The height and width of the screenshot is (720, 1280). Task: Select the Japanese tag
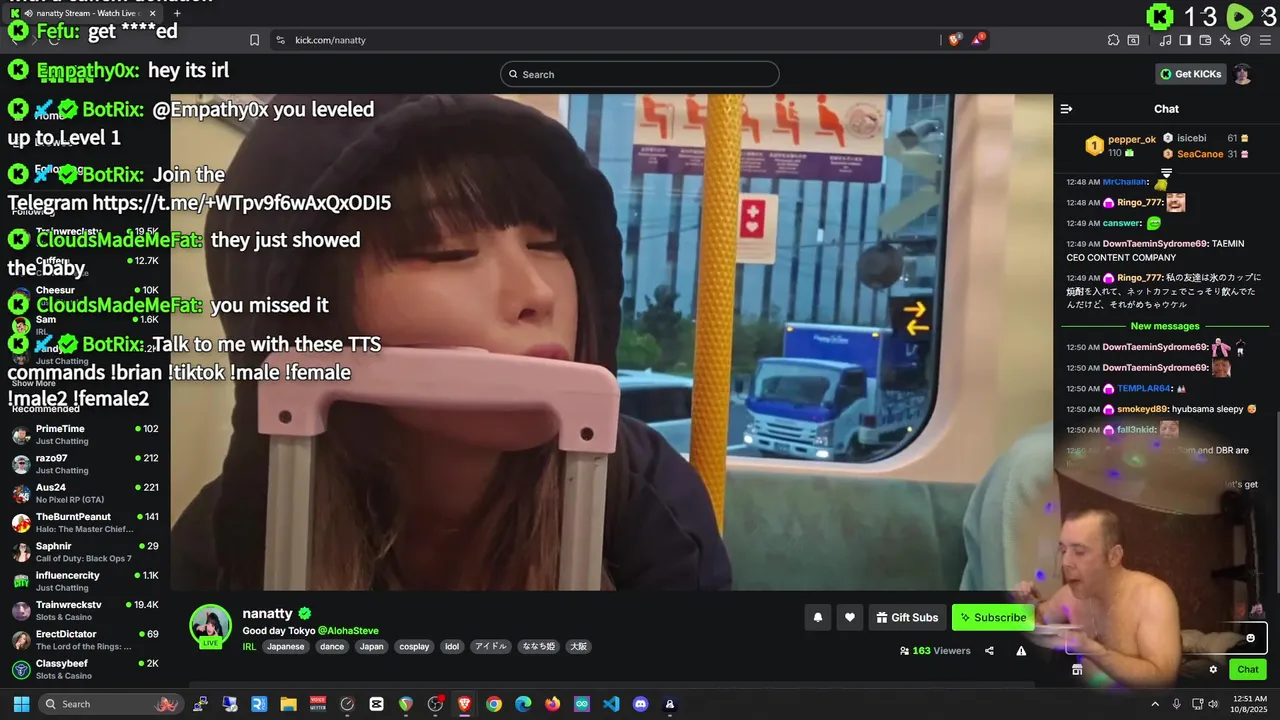(x=285, y=647)
